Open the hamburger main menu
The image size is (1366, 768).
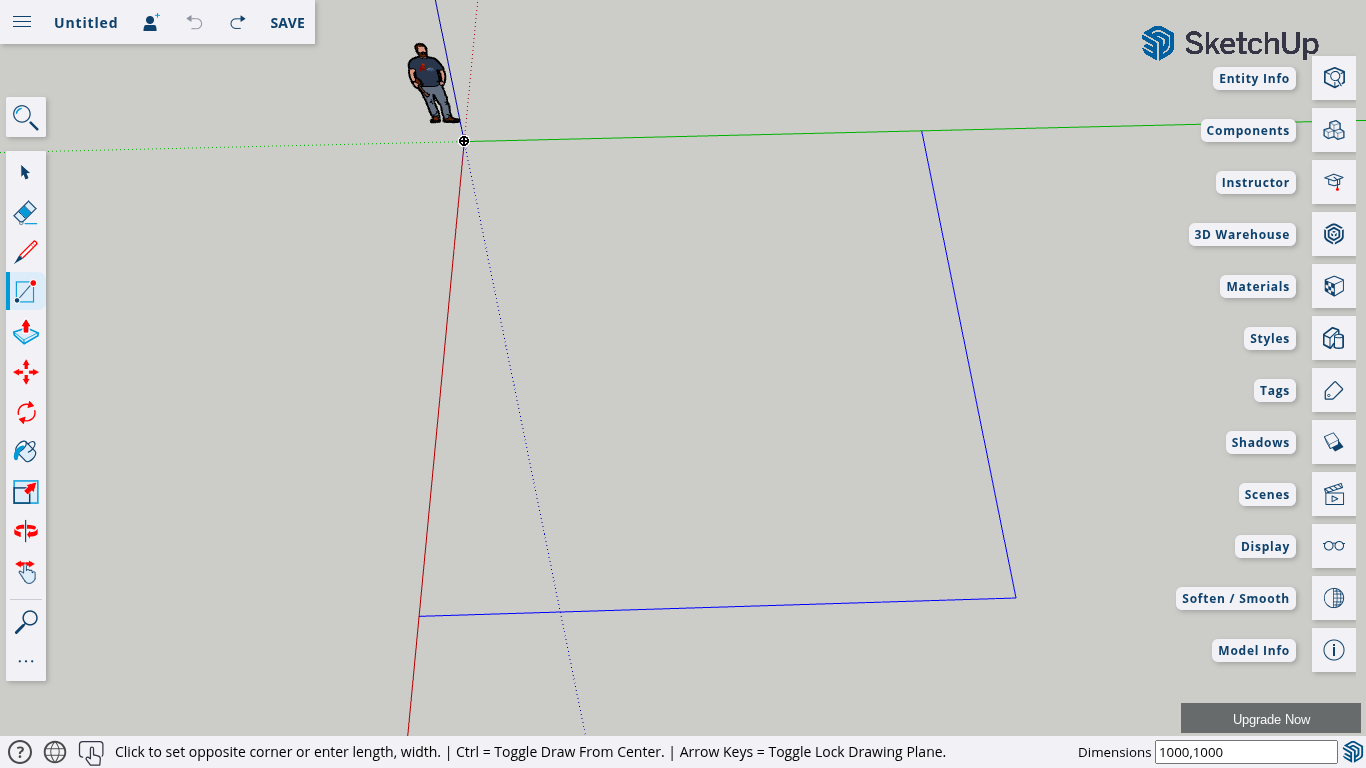(22, 22)
